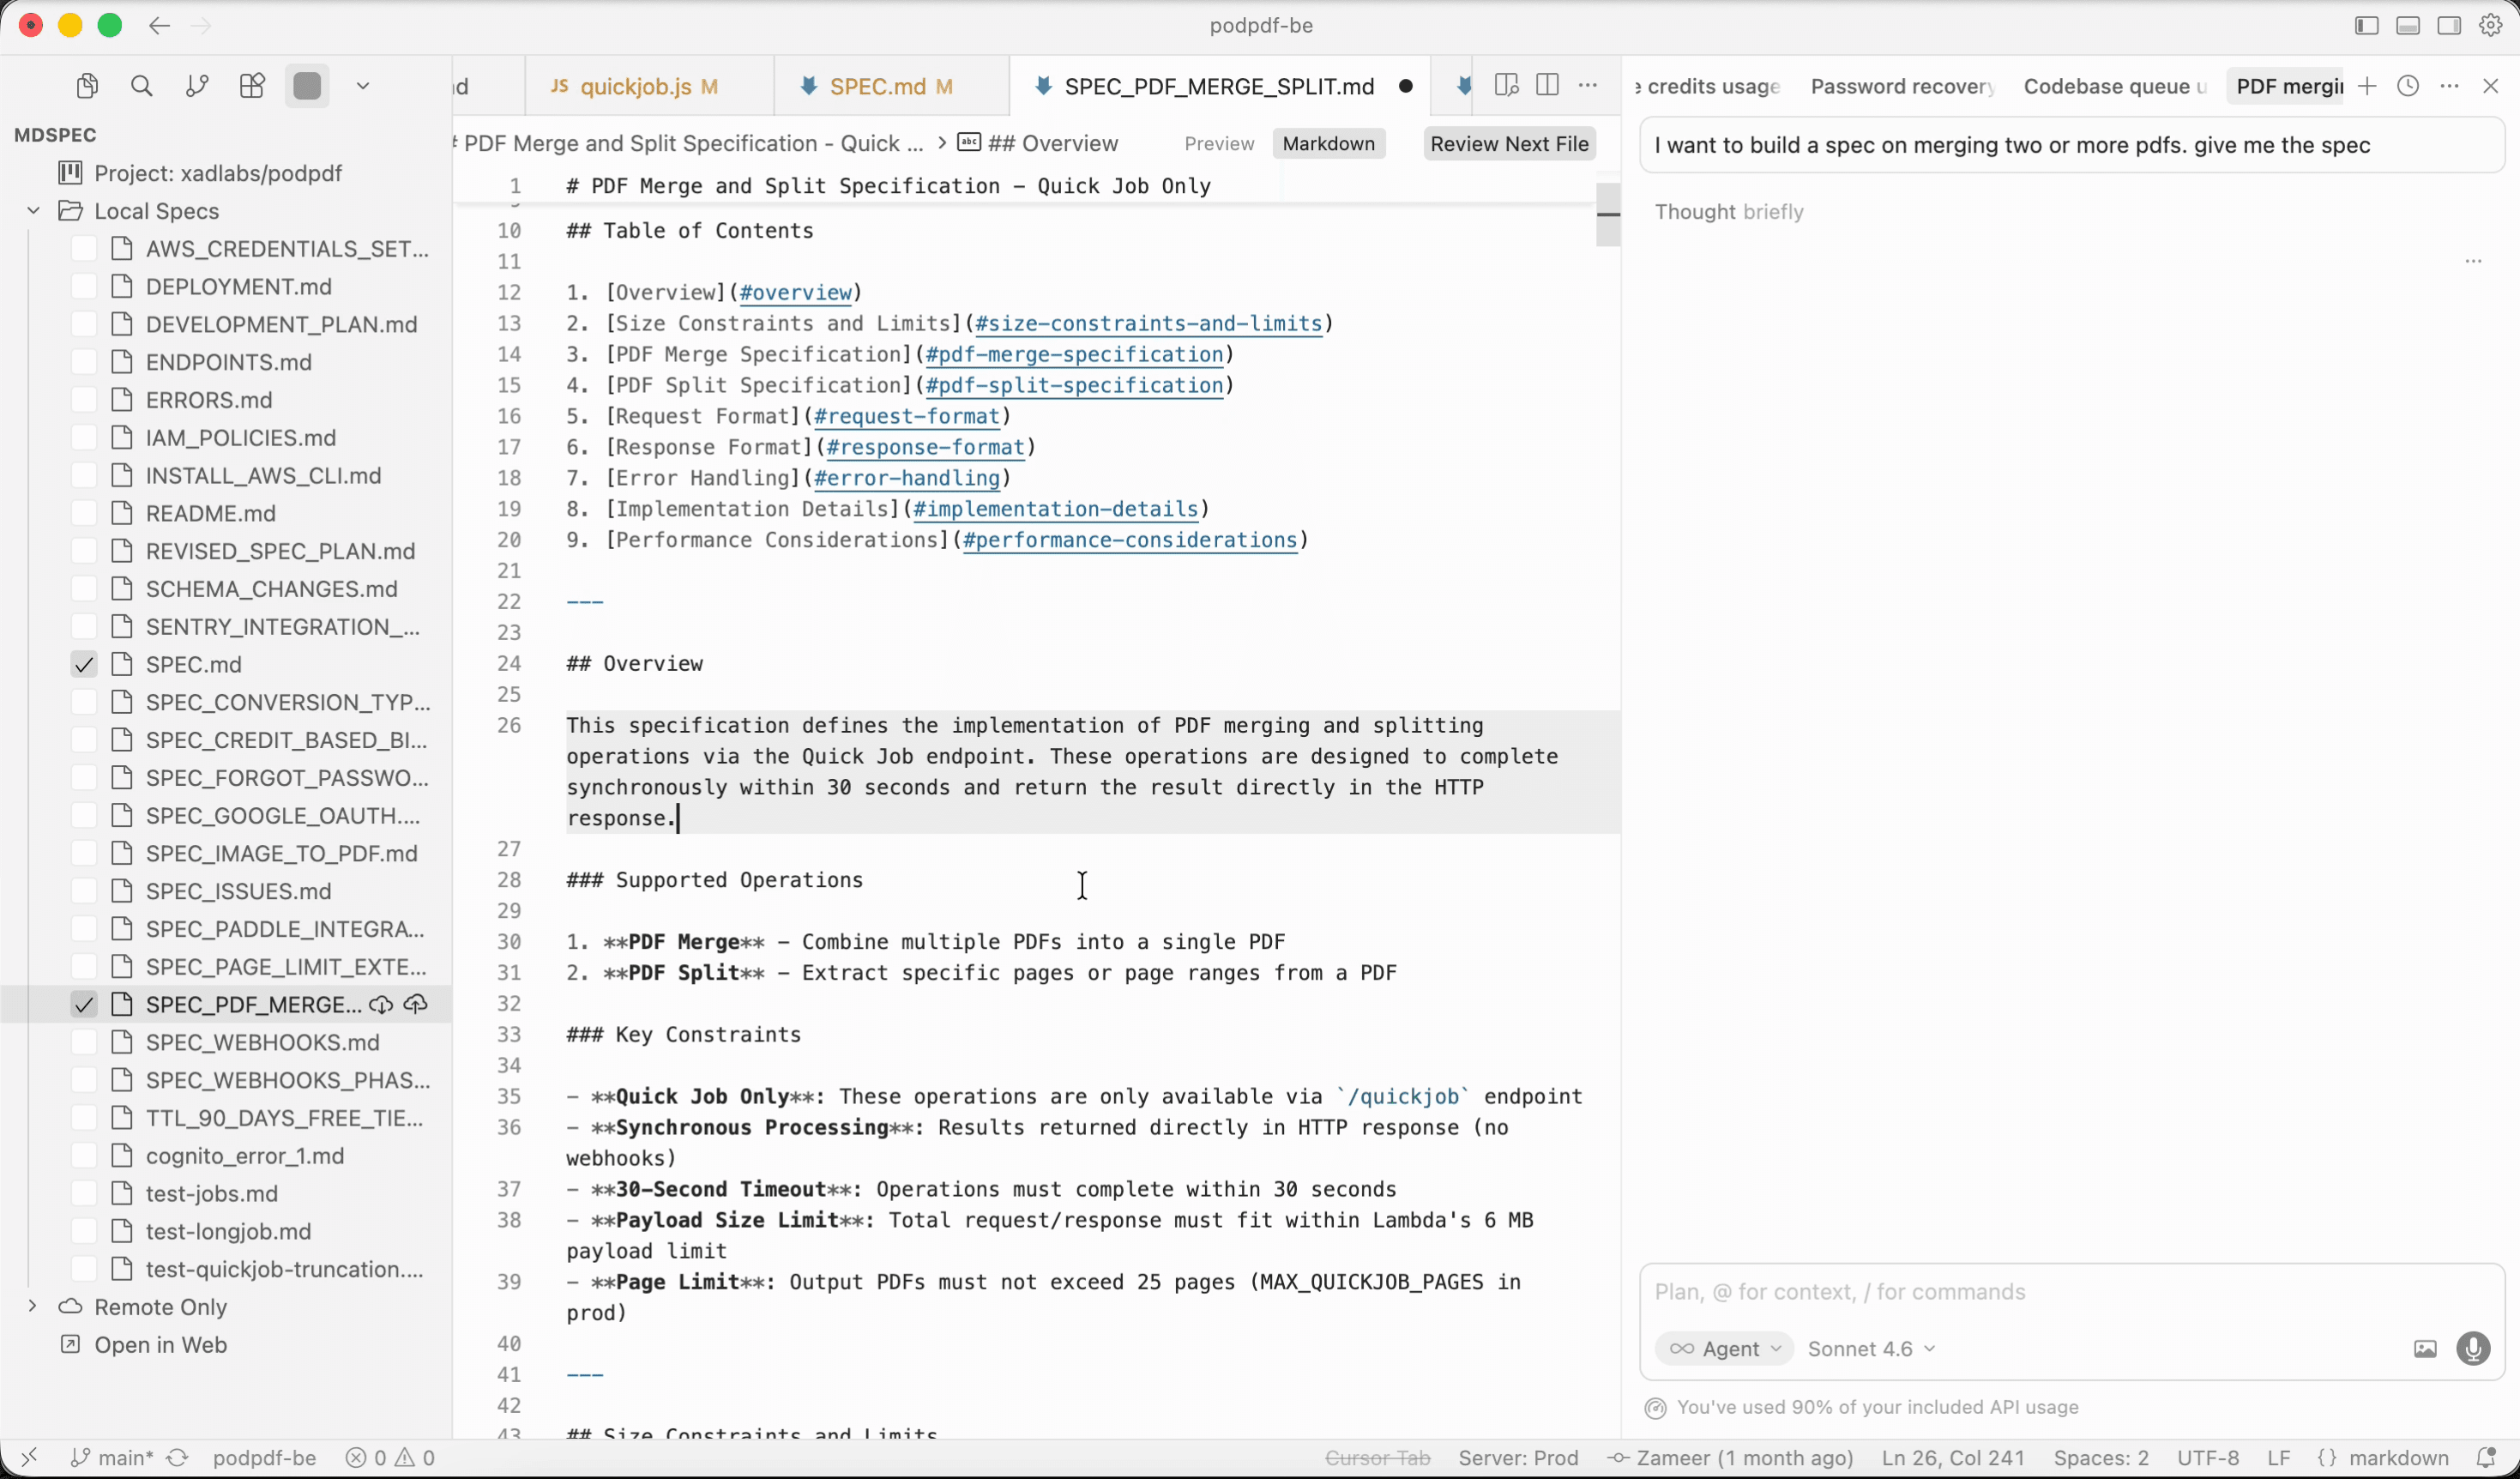Click the Review Next File button

coord(1509,143)
